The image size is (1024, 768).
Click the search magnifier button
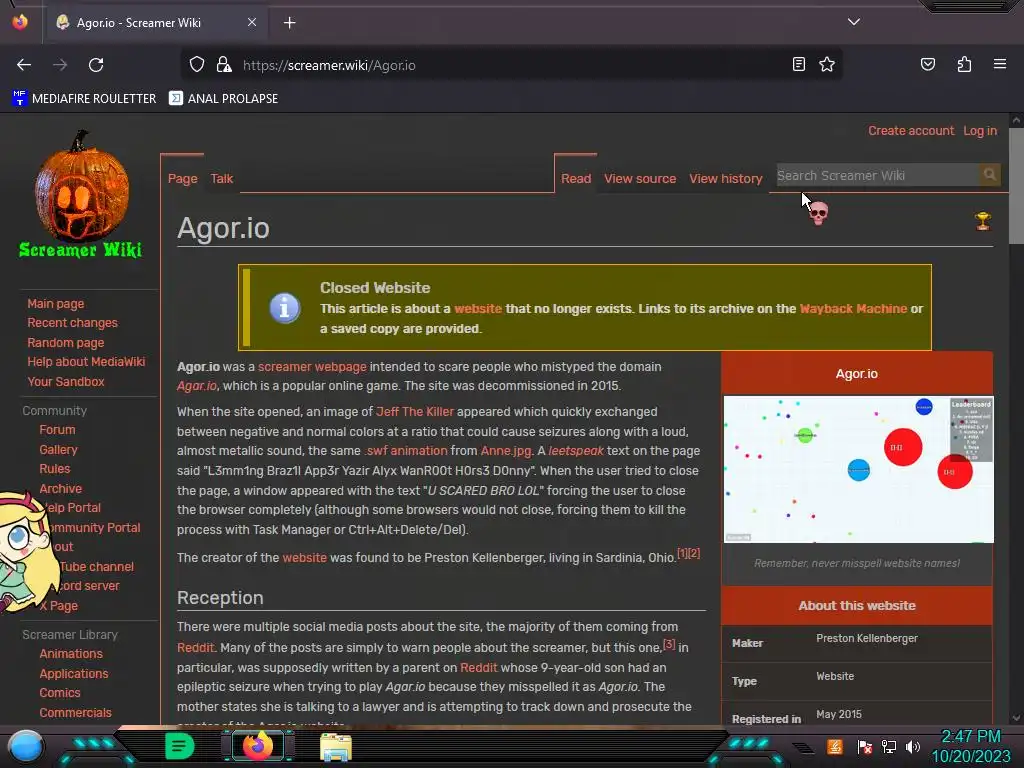pos(989,175)
